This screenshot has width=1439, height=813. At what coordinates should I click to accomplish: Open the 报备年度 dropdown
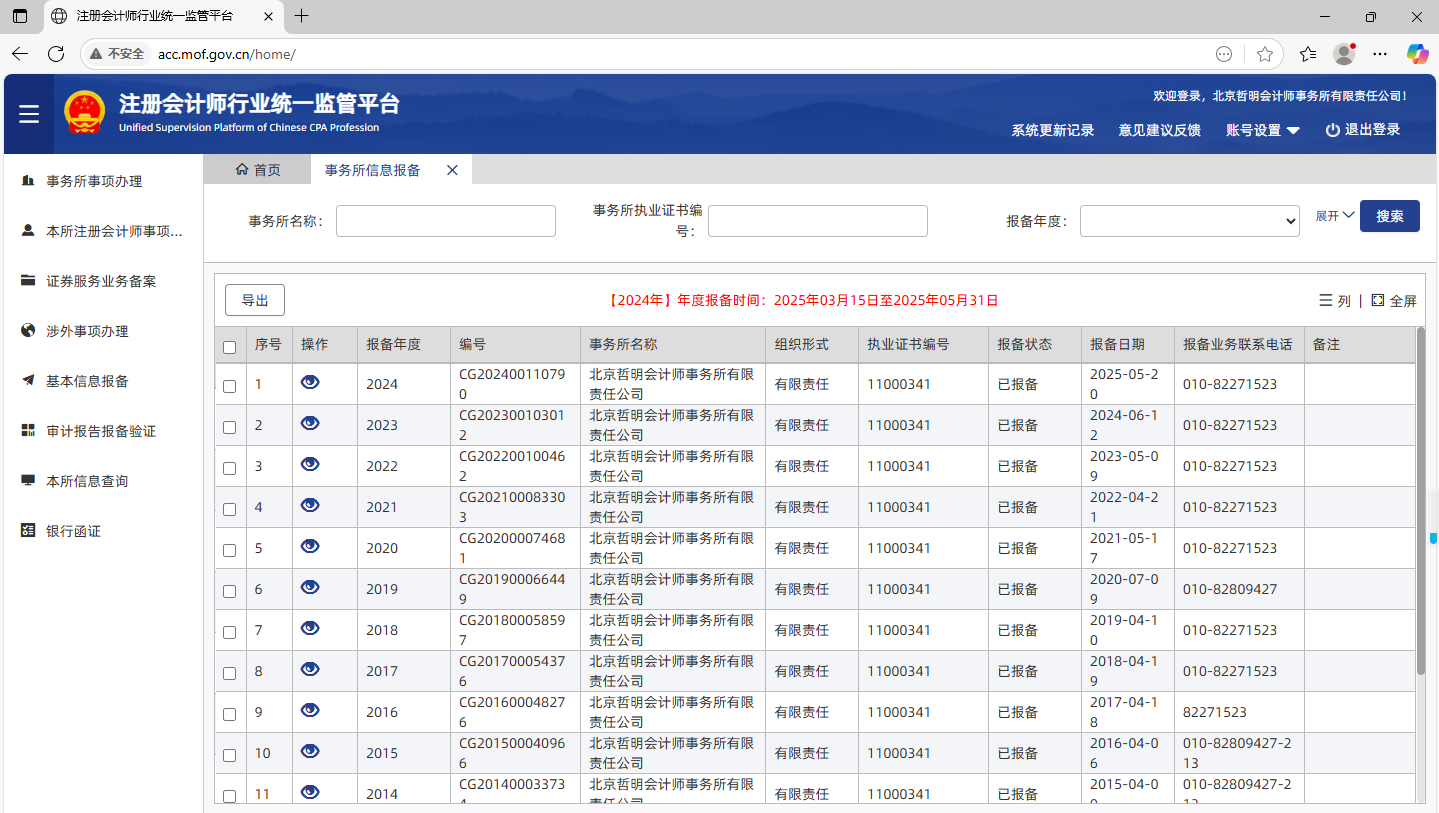pos(1189,221)
